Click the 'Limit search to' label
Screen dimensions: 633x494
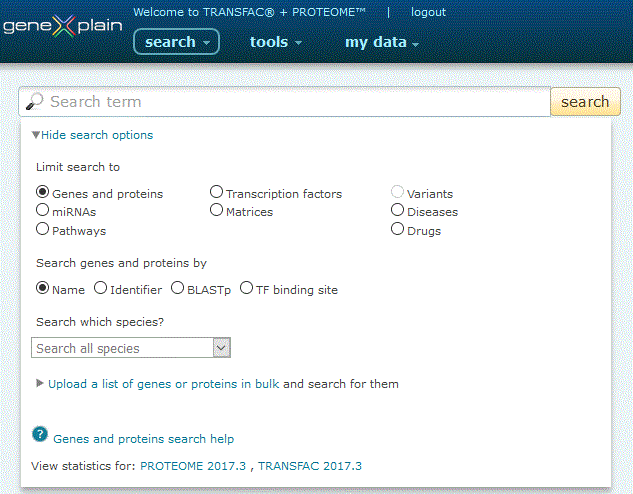[78, 167]
